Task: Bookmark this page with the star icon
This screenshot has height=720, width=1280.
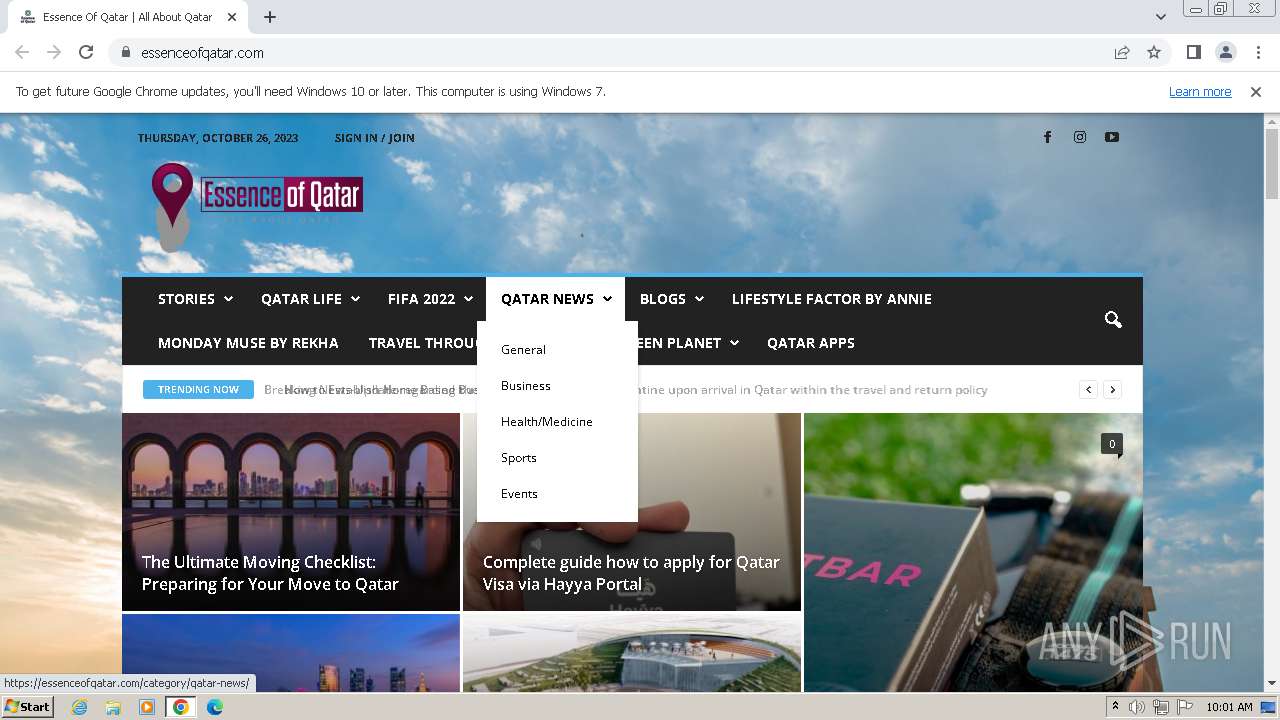Action: coord(1154,52)
